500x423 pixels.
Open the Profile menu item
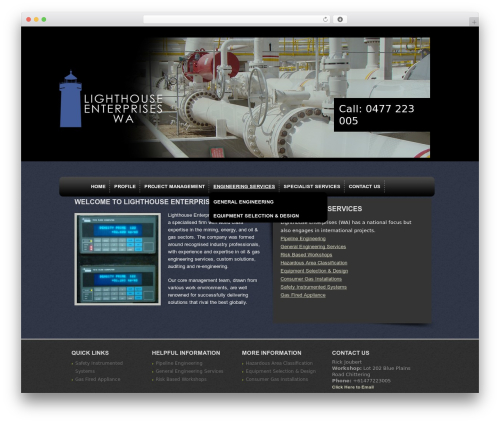click(125, 186)
